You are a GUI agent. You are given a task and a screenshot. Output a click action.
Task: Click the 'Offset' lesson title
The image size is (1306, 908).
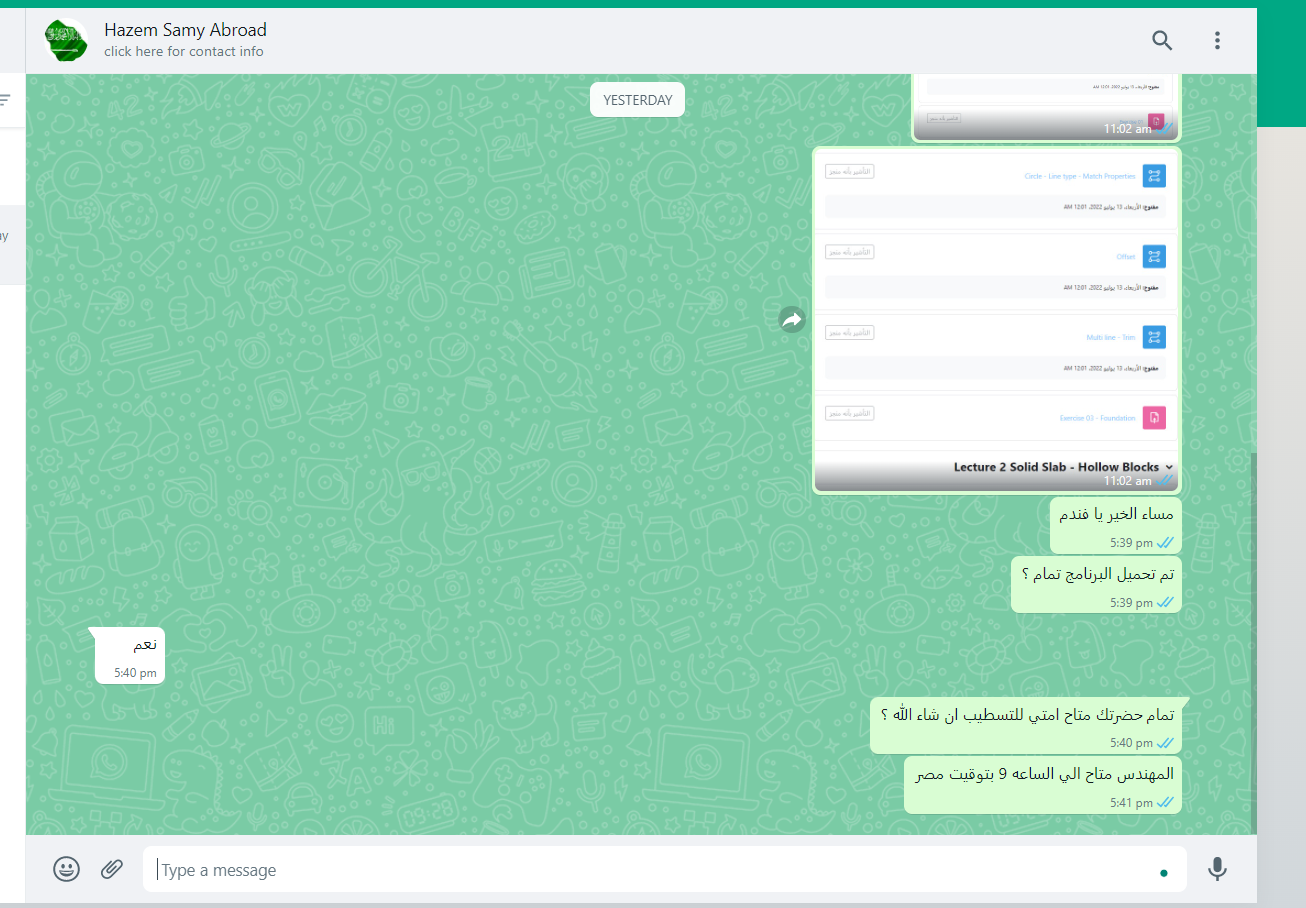(1126, 257)
